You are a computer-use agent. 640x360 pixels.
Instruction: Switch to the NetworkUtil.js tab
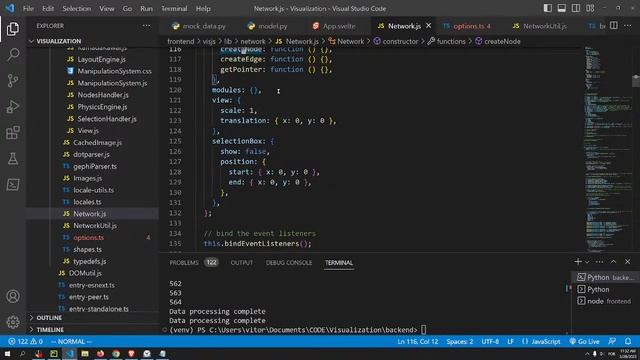pyautogui.click(x=540, y=26)
